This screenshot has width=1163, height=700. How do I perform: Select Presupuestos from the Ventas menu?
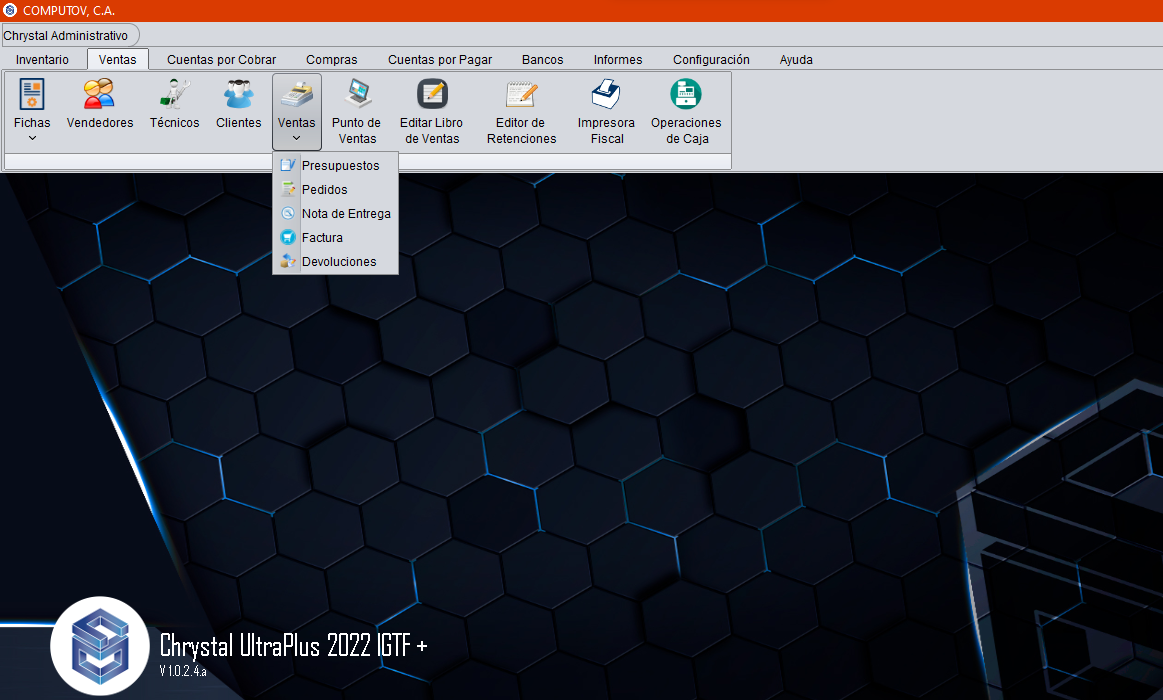coord(340,166)
